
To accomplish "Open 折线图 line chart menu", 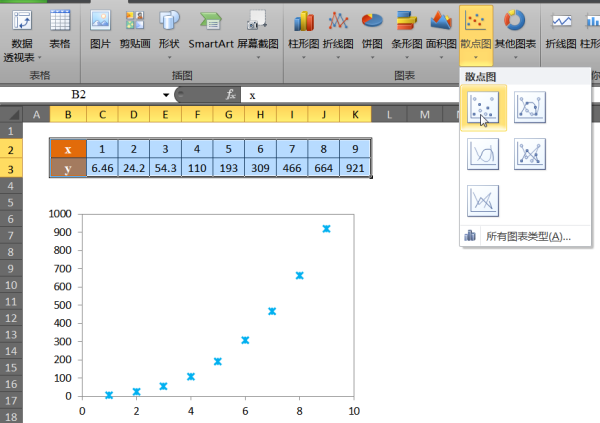I will click(338, 34).
